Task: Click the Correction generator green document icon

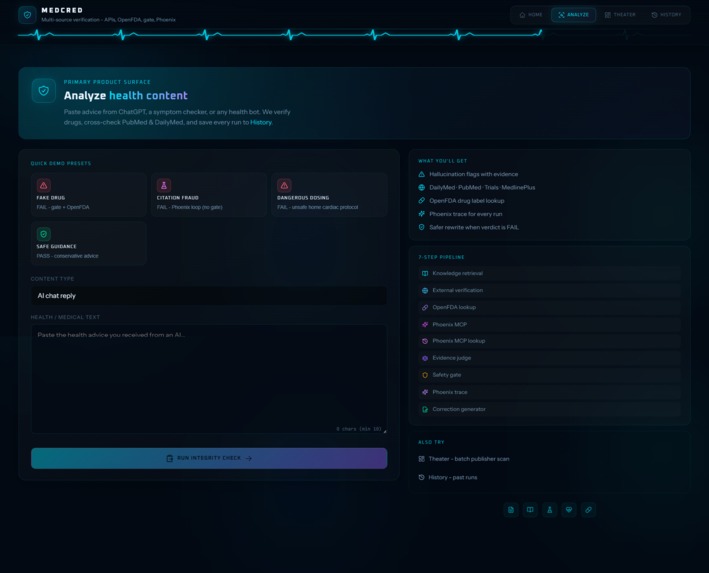Action: 425,409
